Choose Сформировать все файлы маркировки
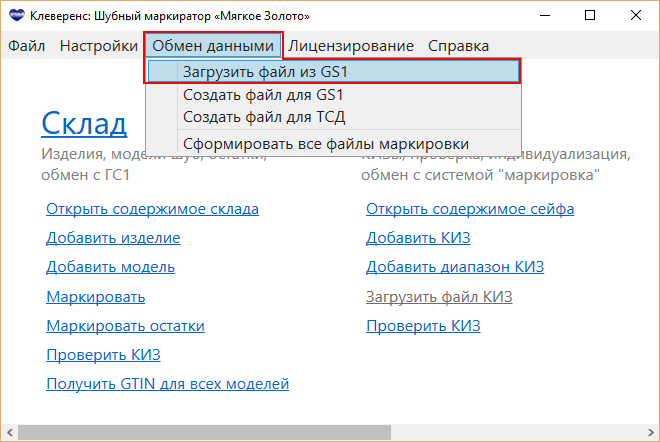Viewport: 660px width, 442px height. (x=333, y=144)
